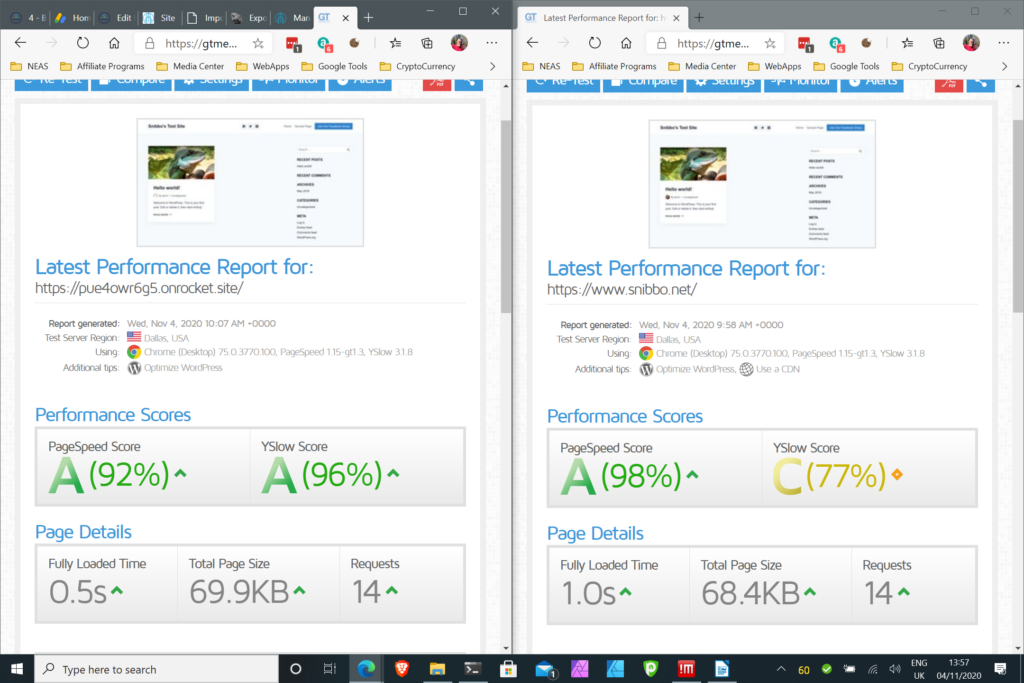Go back in the right browser window
Screen dimensions: 1024x683
point(532,43)
